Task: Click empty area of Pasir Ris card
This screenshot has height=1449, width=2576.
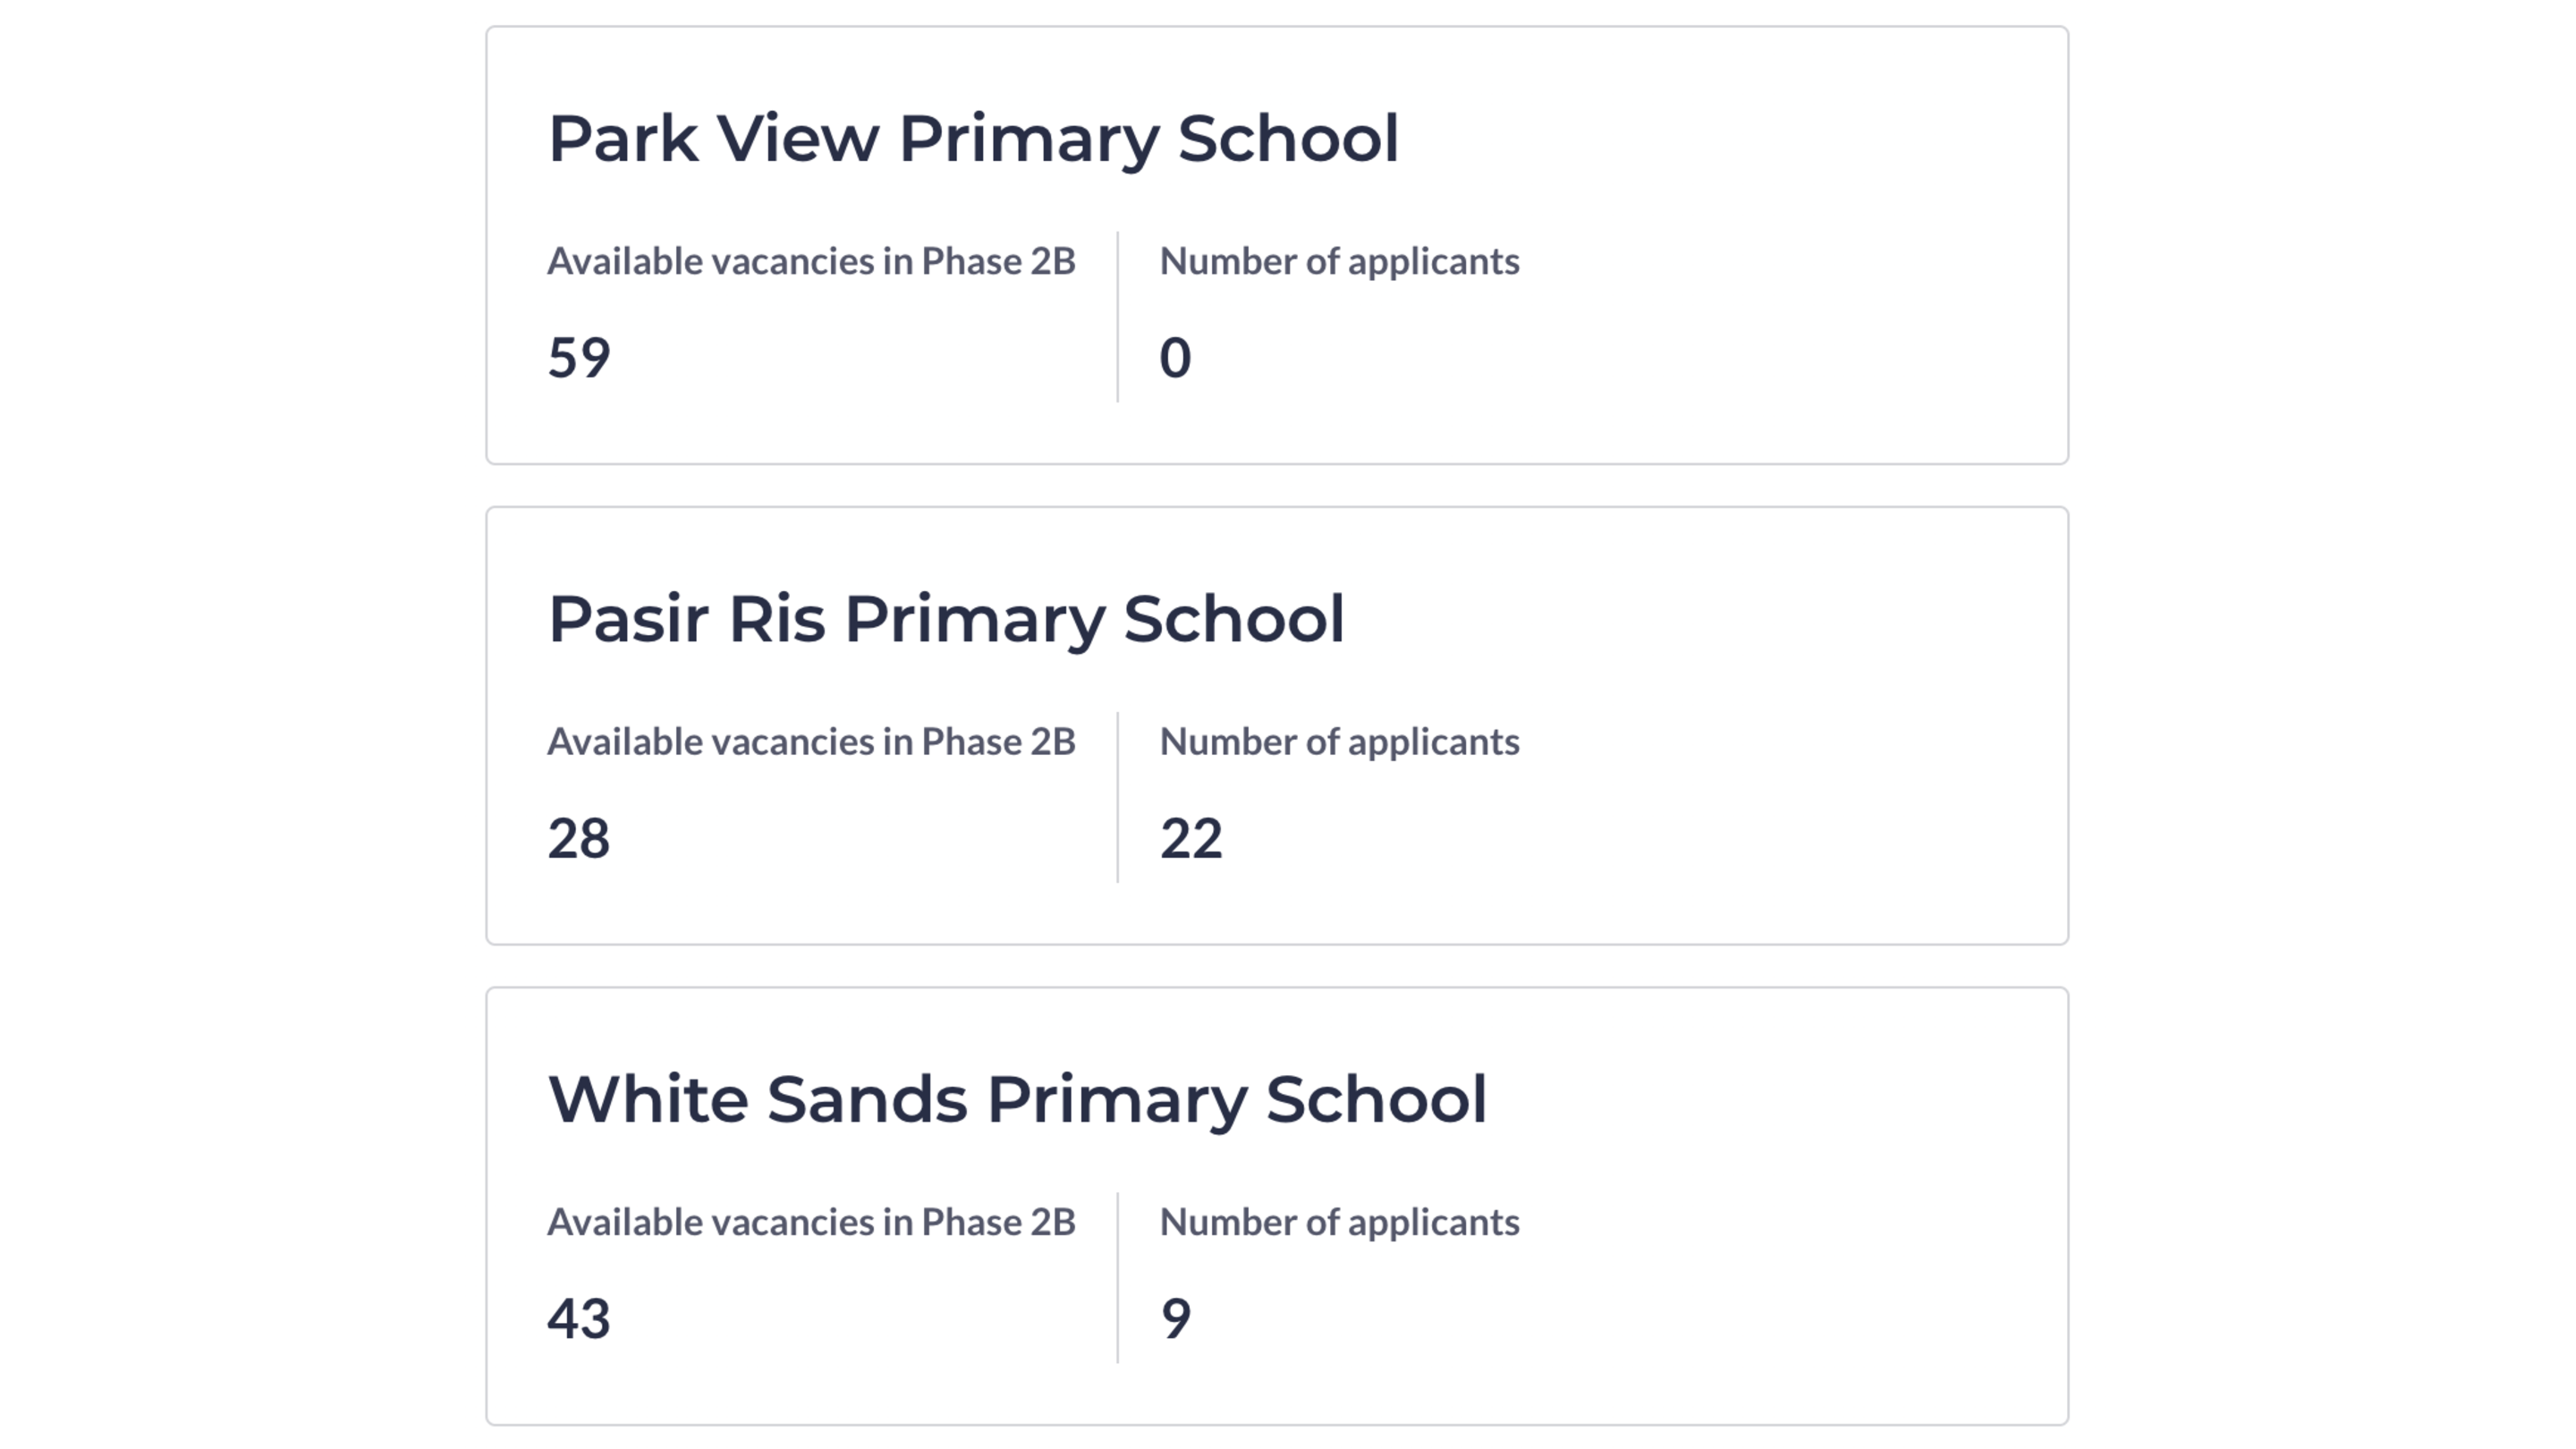Action: pyautogui.click(x=1800, y=800)
